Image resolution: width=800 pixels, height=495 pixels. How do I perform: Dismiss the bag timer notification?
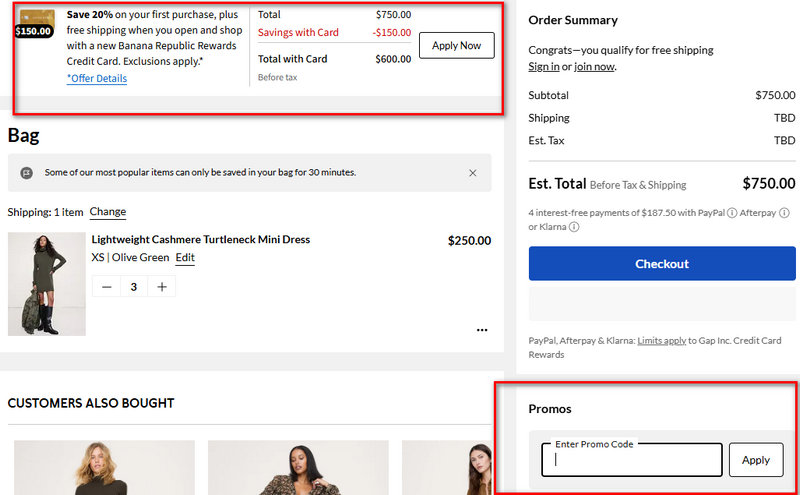click(x=473, y=173)
